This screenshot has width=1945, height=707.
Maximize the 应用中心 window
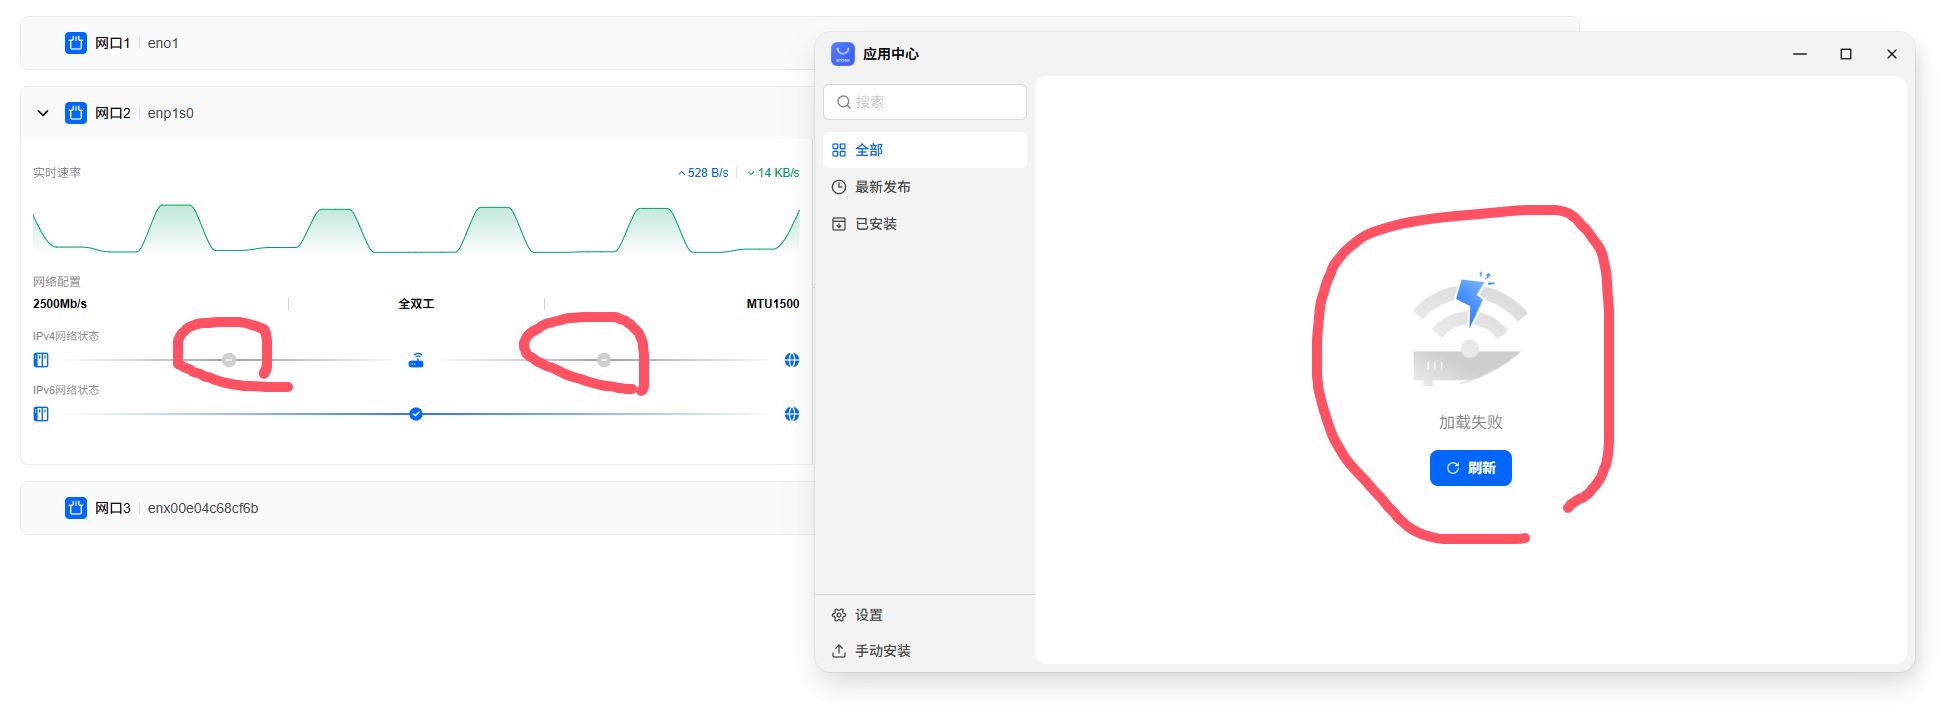[x=1846, y=54]
